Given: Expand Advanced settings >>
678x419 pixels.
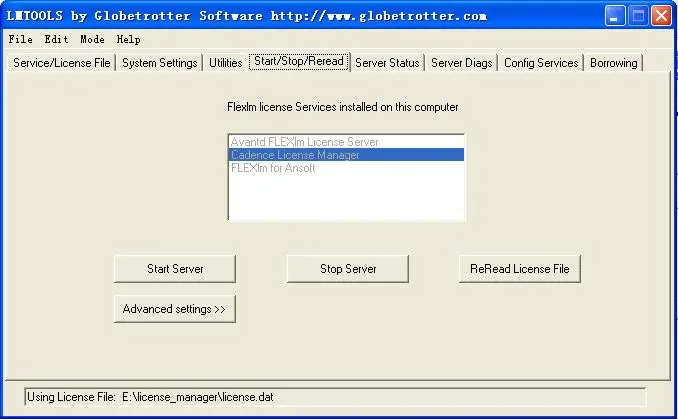Looking at the screenshot, I should (175, 309).
